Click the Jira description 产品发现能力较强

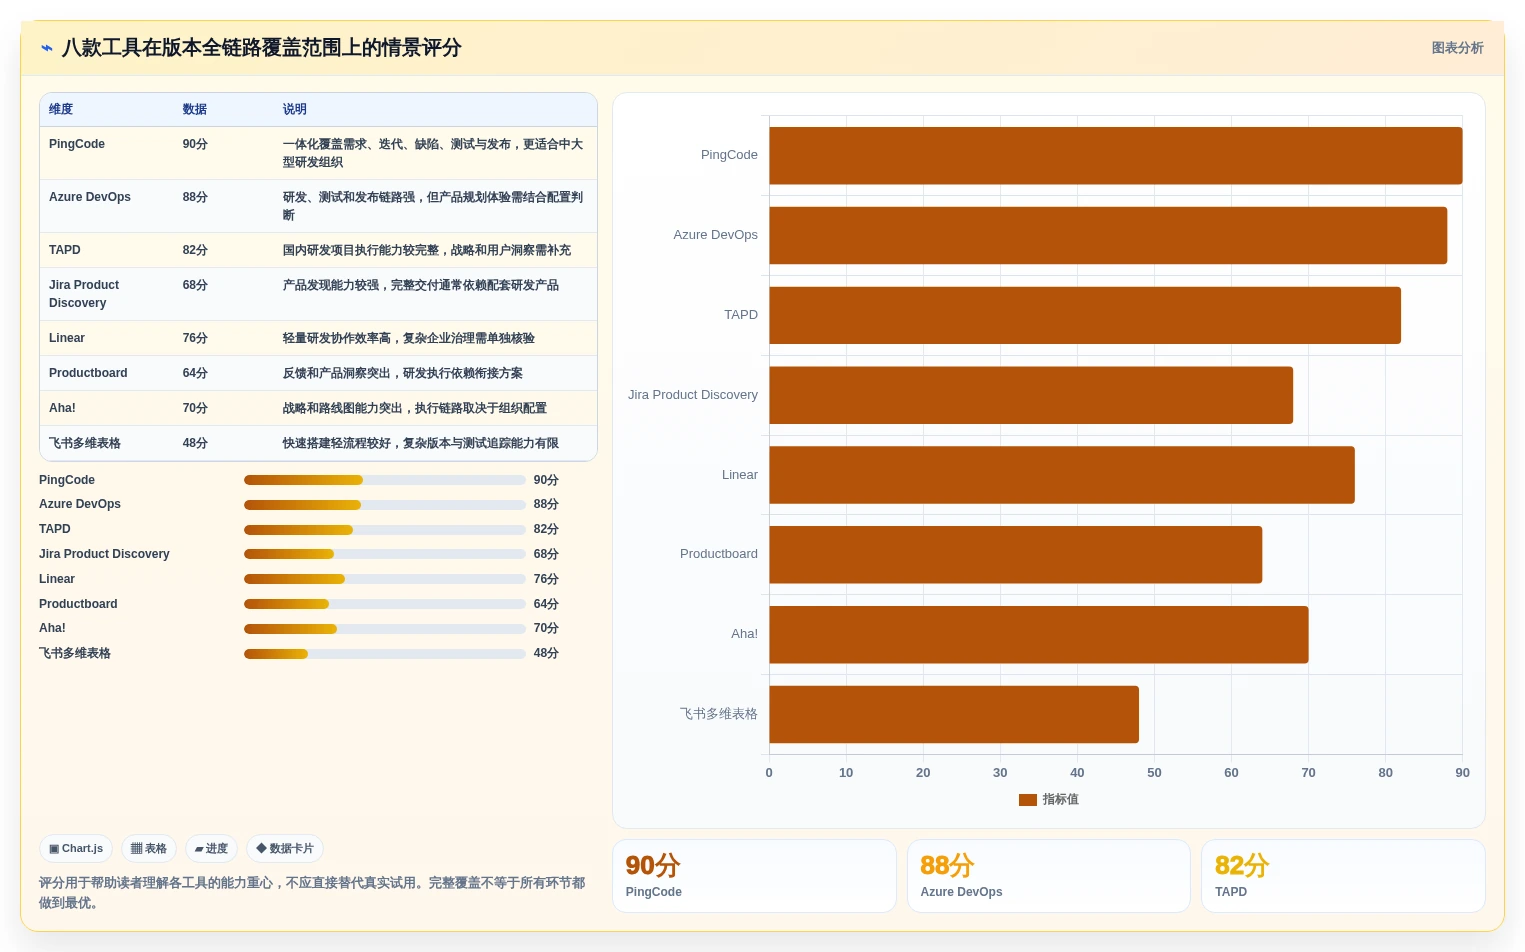click(x=420, y=285)
